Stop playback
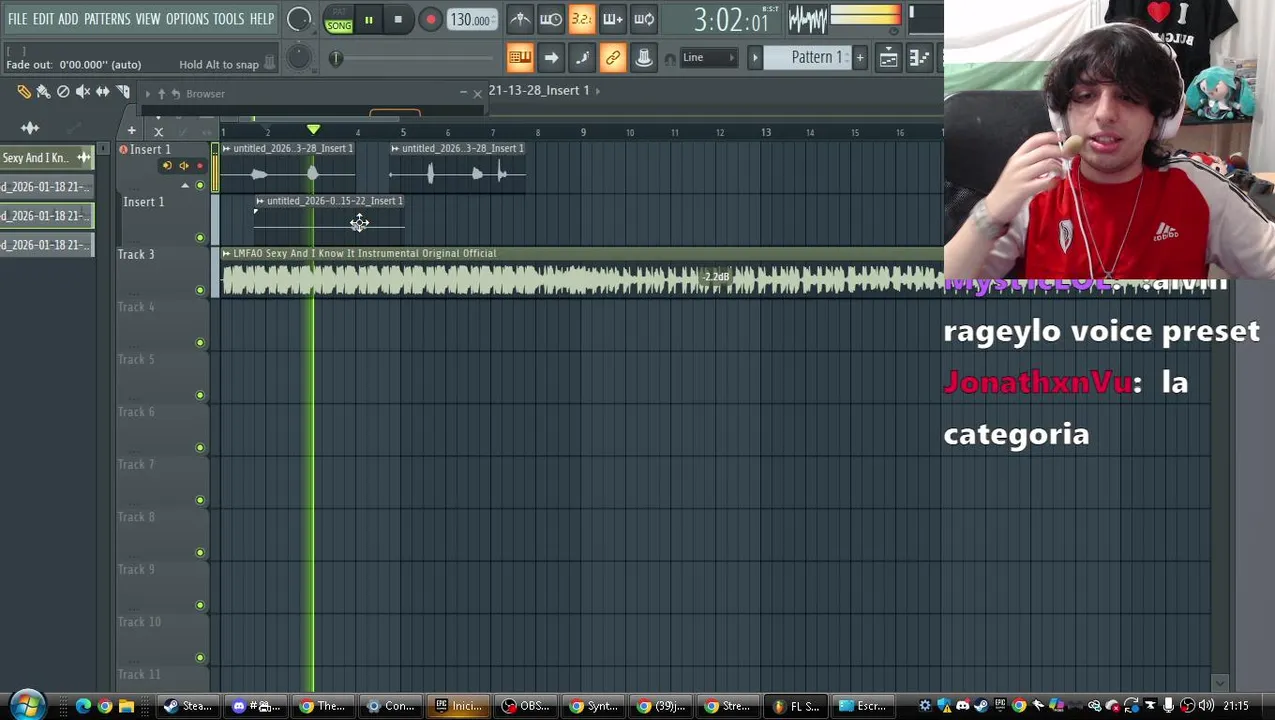 click(x=398, y=19)
